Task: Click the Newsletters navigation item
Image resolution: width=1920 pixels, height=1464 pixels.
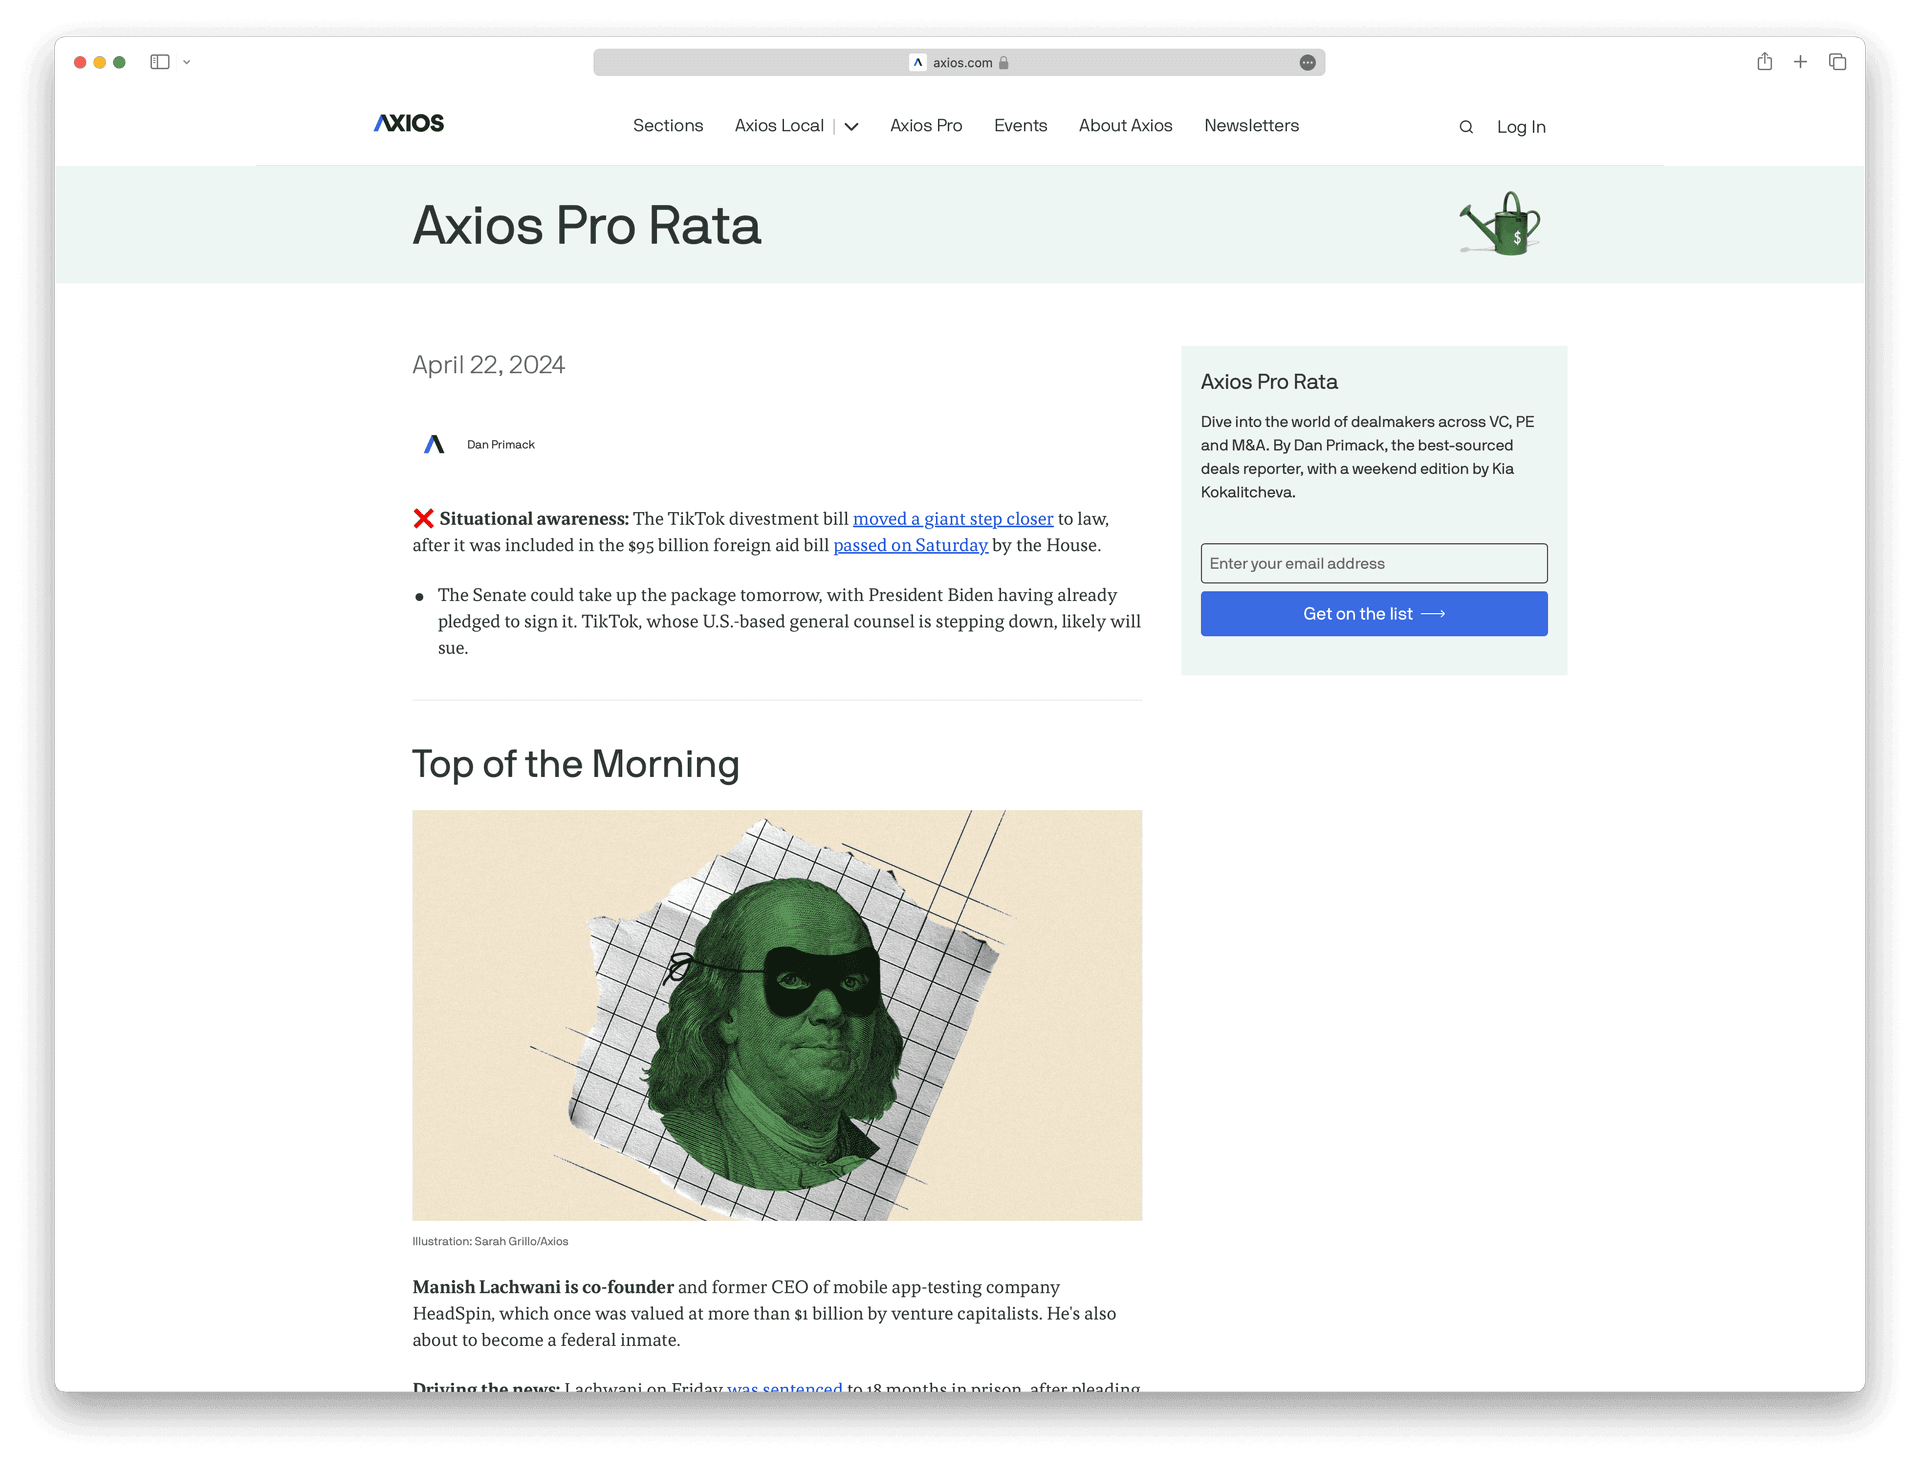Action: 1251,126
